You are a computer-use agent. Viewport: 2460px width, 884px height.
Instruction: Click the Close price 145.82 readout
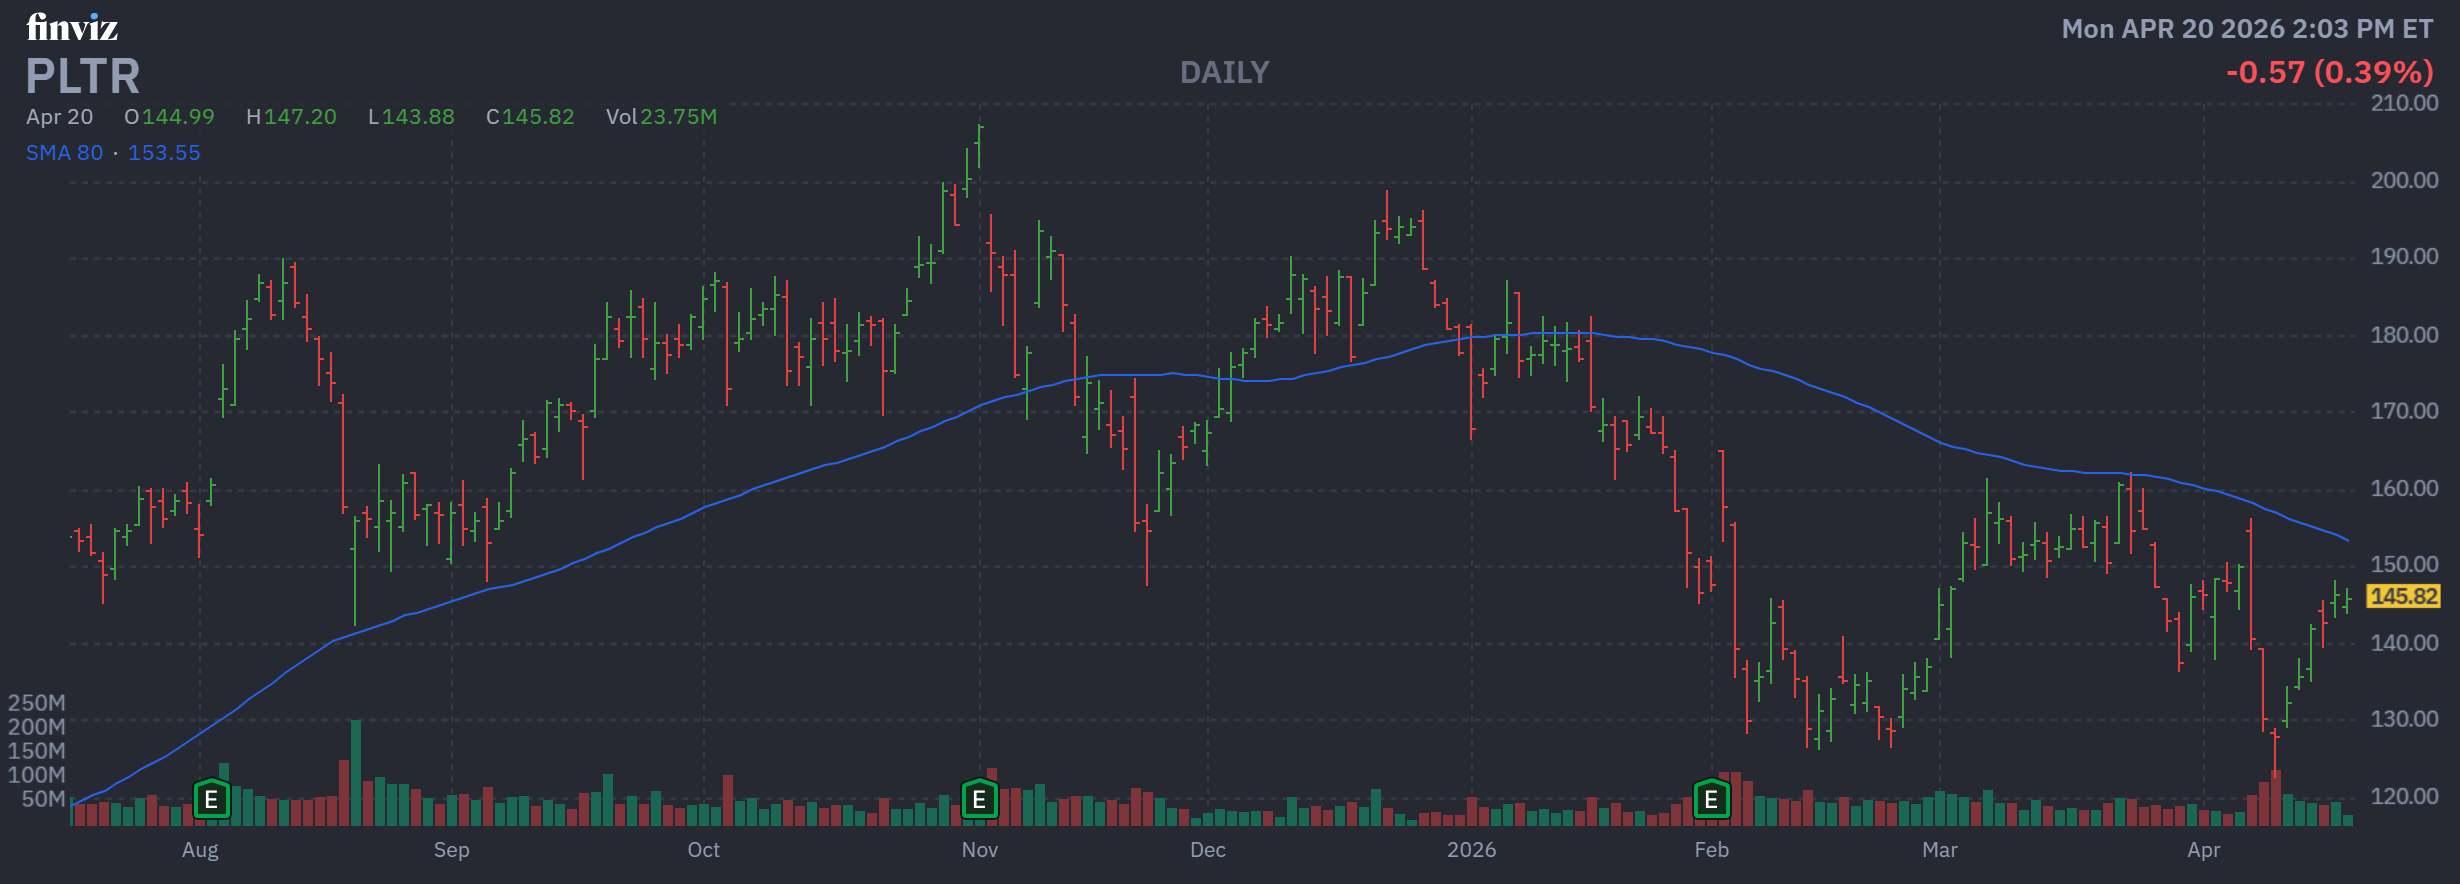[530, 117]
